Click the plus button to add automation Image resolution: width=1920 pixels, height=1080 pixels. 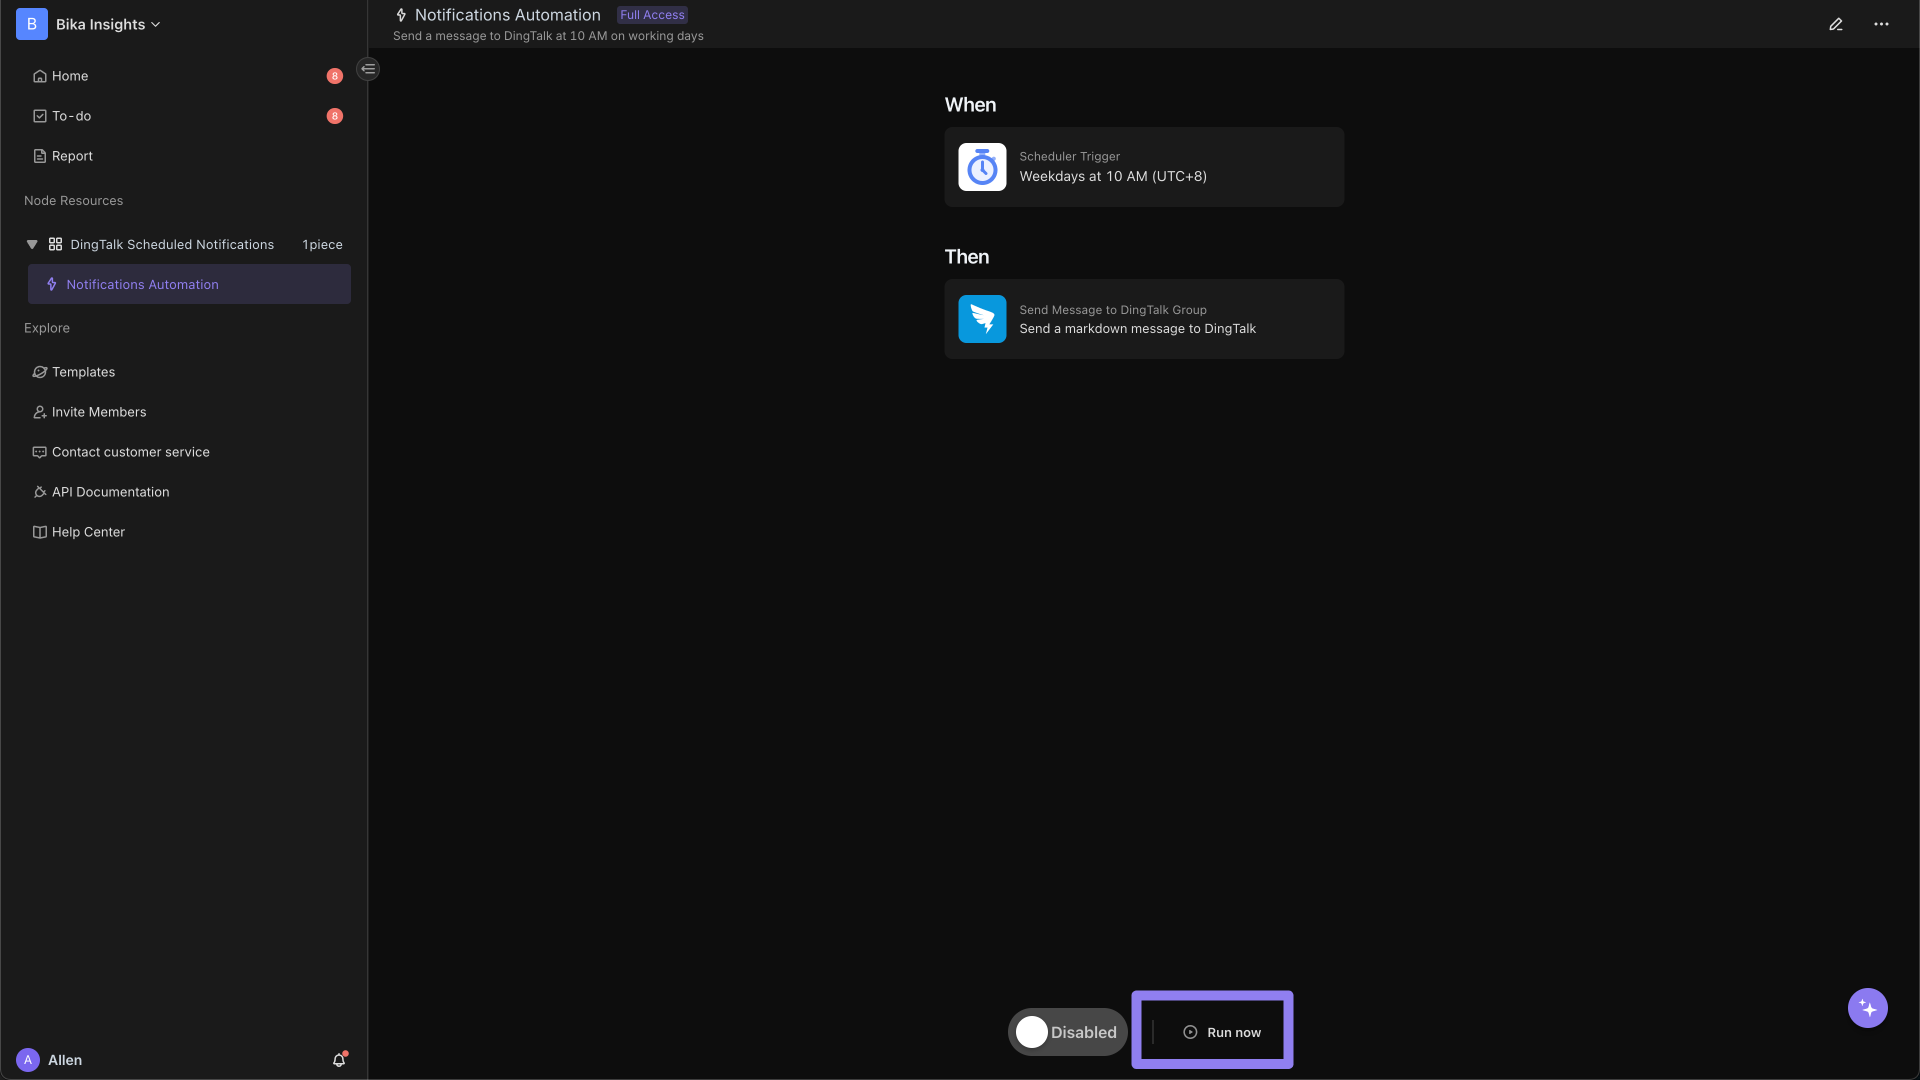1869,1007
